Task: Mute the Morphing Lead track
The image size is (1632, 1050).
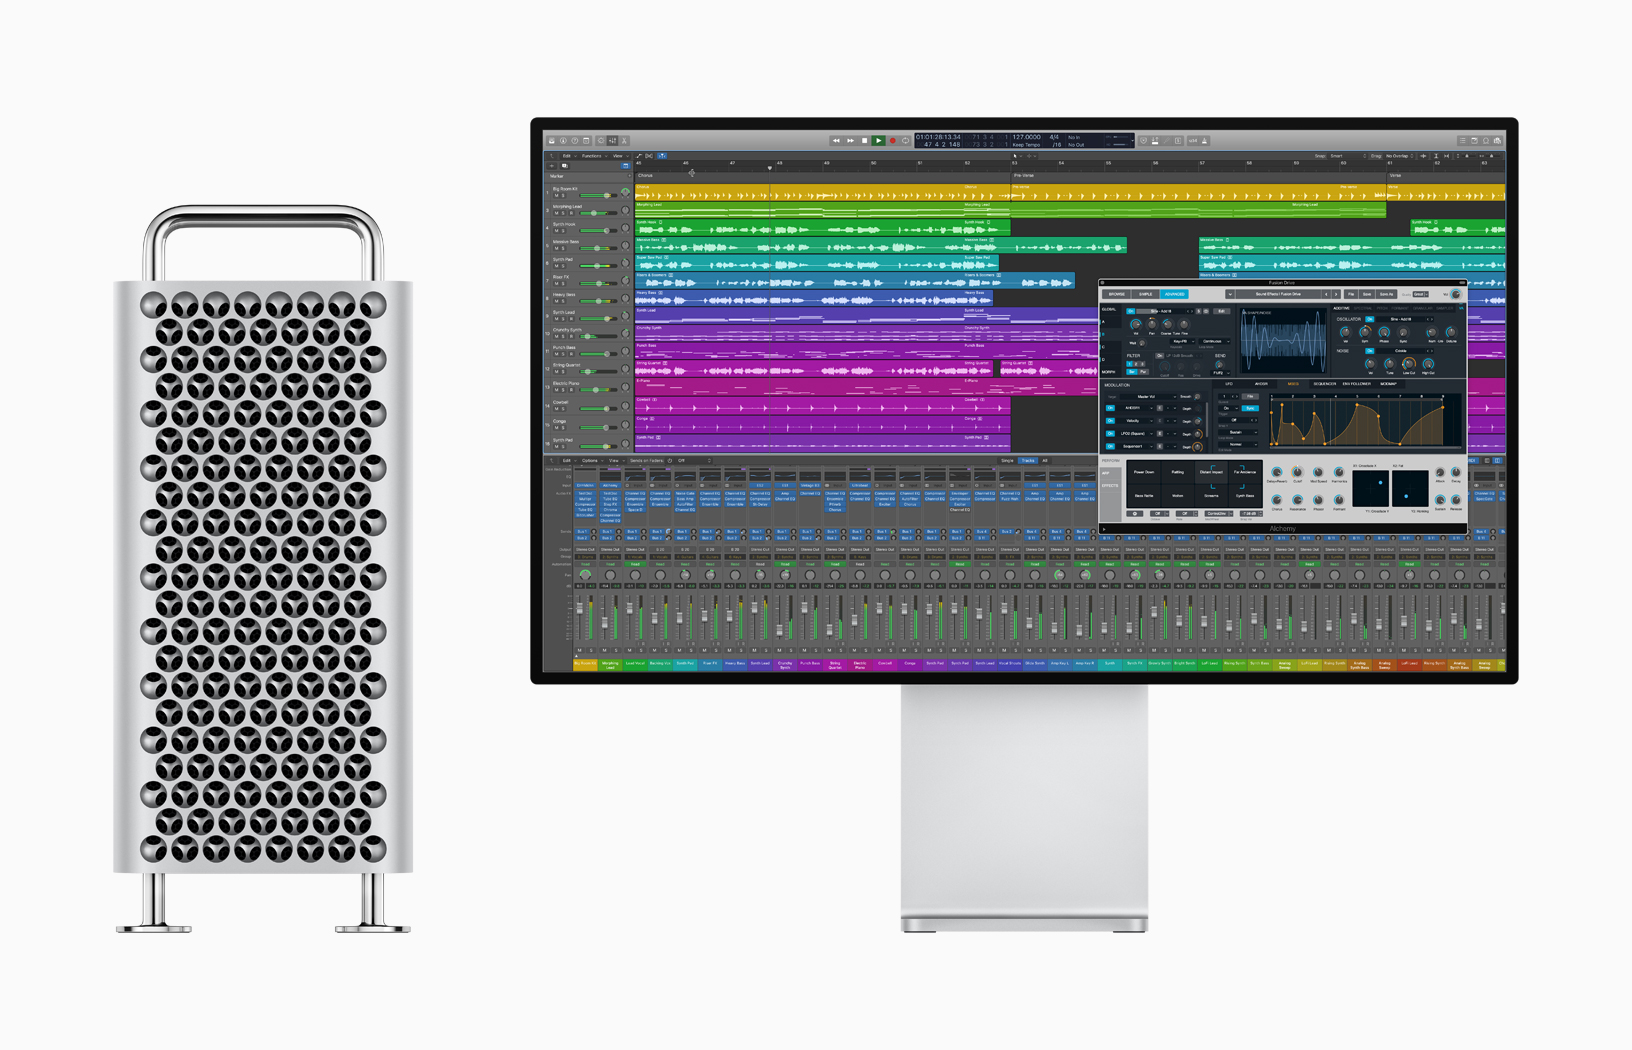Action: coord(556,213)
